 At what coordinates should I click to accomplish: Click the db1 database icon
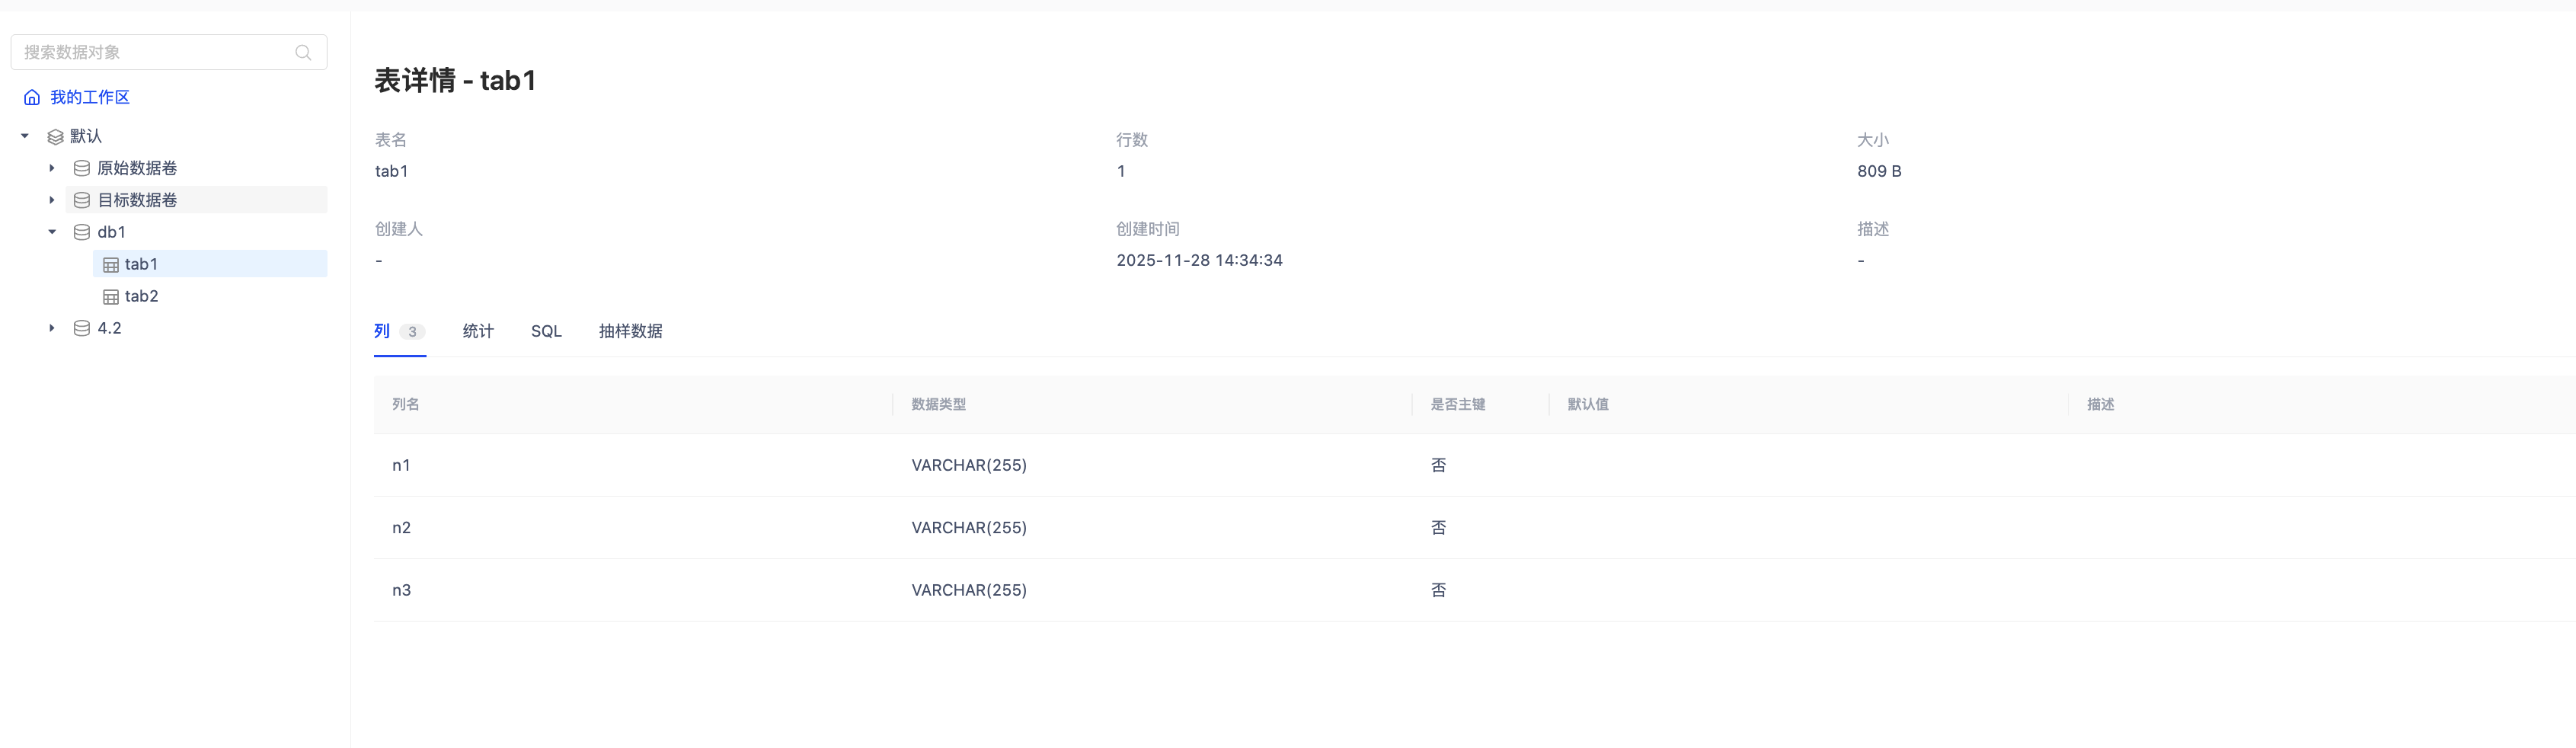pyautogui.click(x=82, y=232)
